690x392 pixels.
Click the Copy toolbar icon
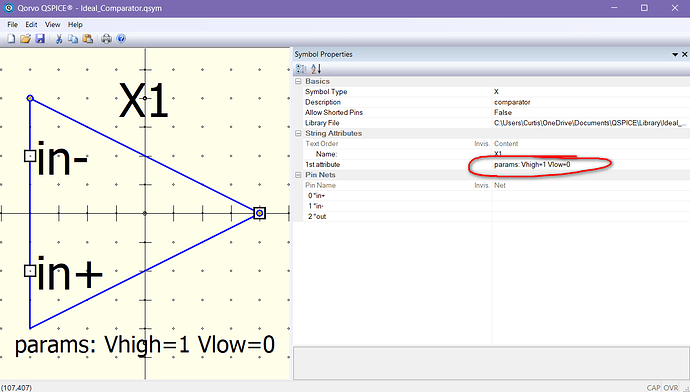[73, 39]
